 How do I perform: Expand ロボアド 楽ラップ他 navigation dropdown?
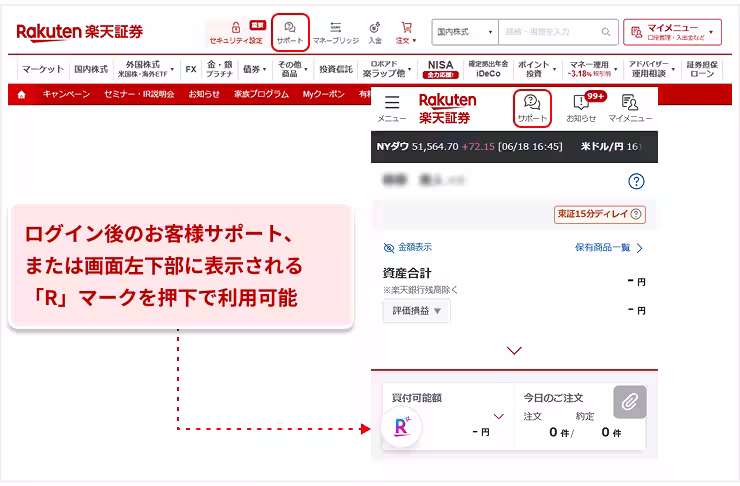pos(386,69)
